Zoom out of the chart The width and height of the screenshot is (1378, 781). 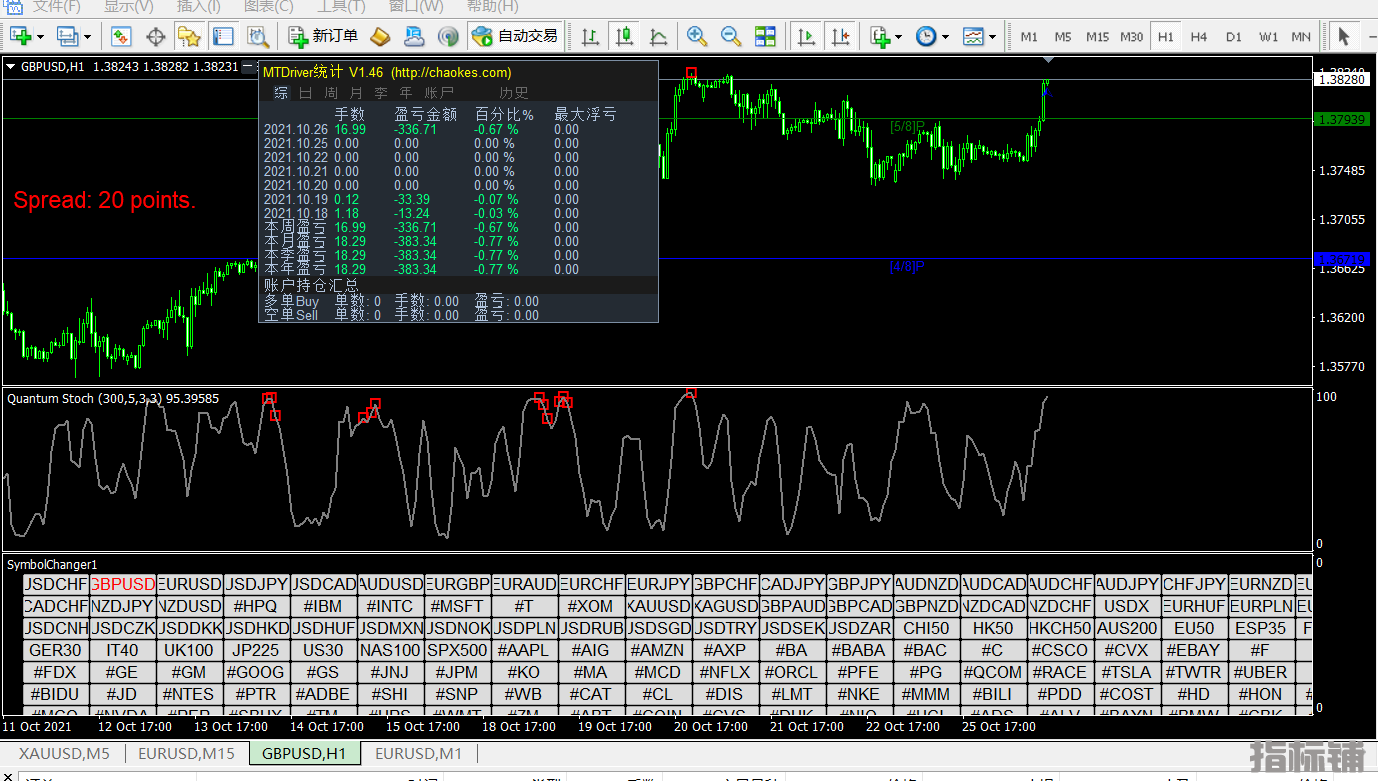(x=731, y=37)
